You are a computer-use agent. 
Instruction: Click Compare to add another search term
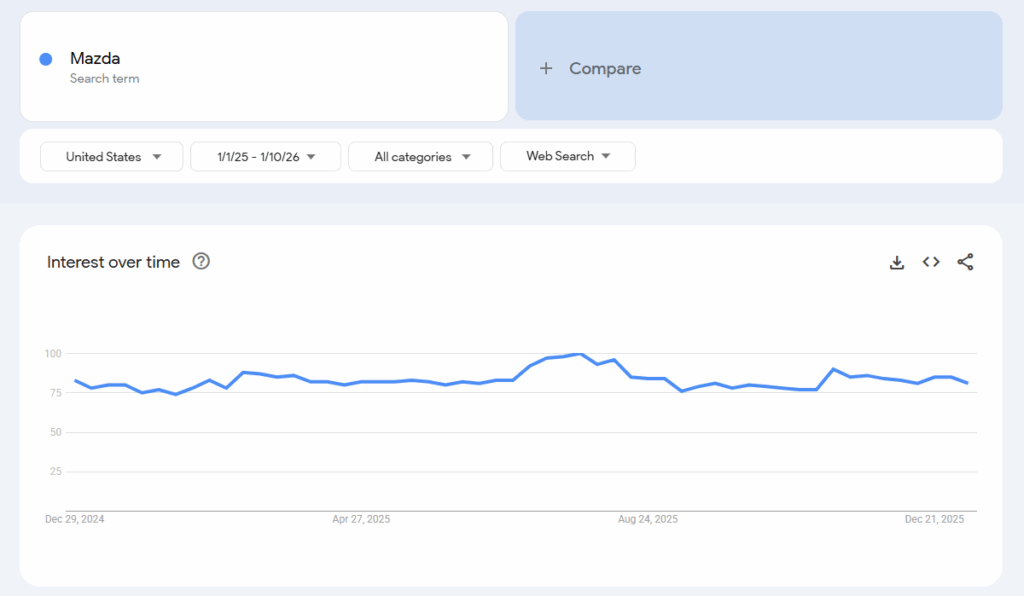(605, 68)
